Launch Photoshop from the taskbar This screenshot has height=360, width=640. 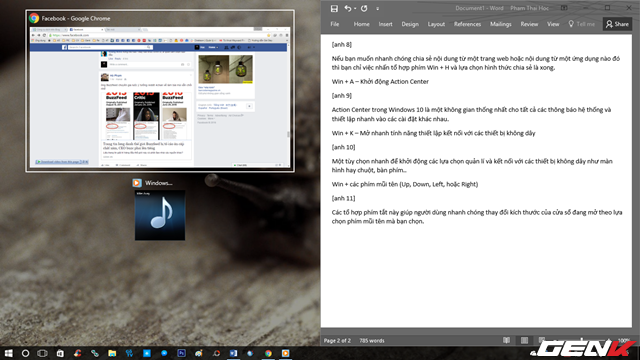(181, 353)
